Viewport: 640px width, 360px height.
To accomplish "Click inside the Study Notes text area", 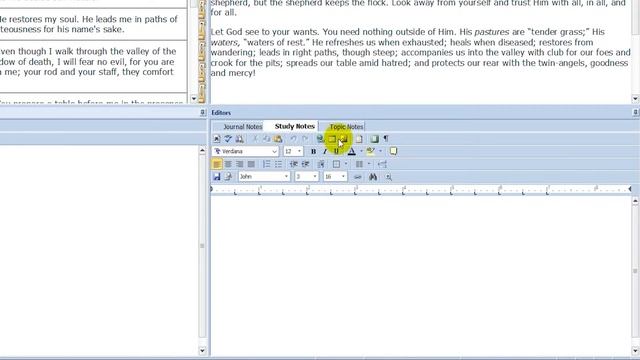I will tap(421, 276).
